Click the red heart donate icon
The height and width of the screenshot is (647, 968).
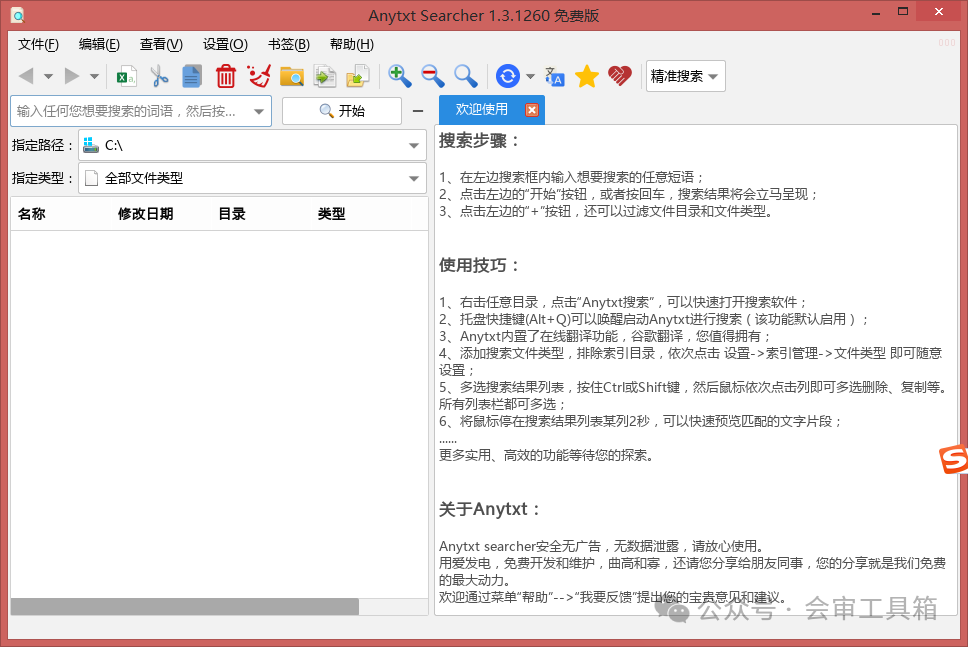tap(620, 76)
